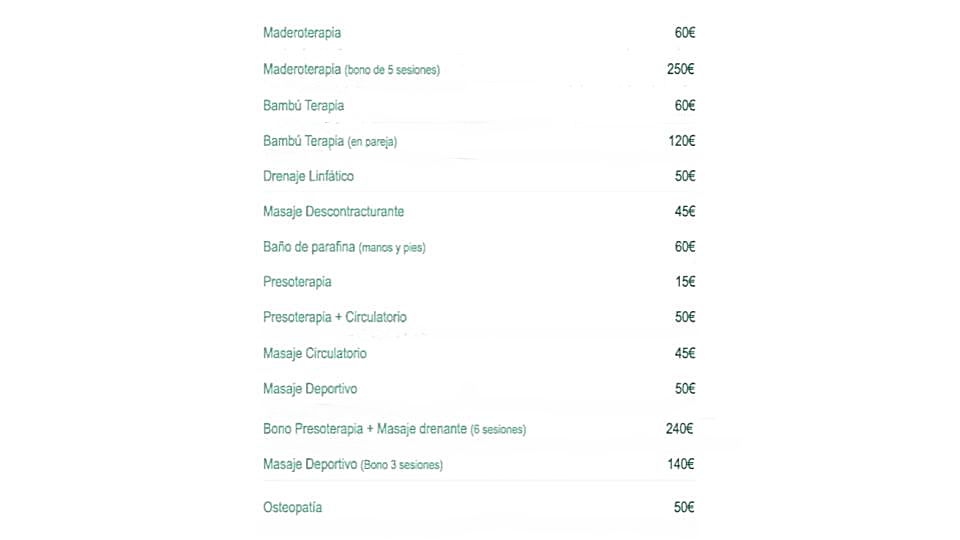
Task: Click the Baño de parafina 60€ price
Action: [684, 247]
